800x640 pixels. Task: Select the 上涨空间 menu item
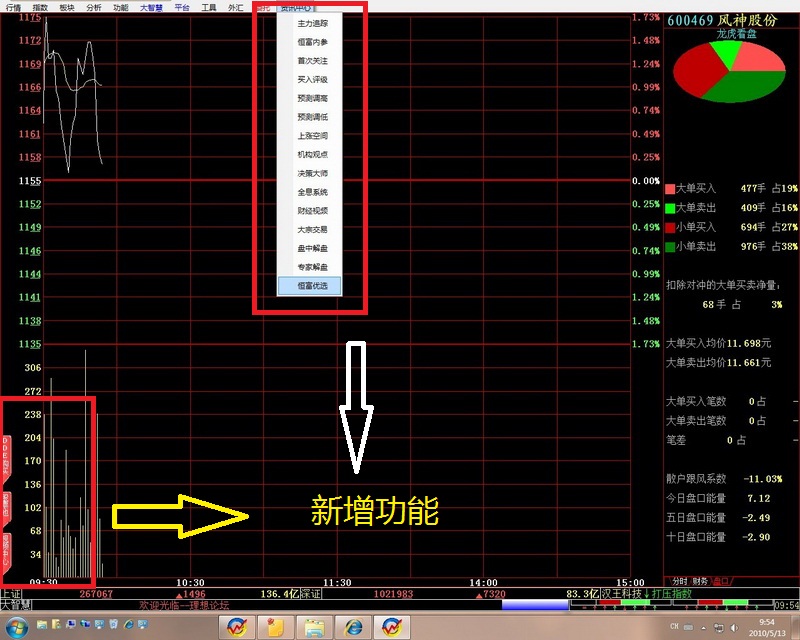(x=310, y=136)
